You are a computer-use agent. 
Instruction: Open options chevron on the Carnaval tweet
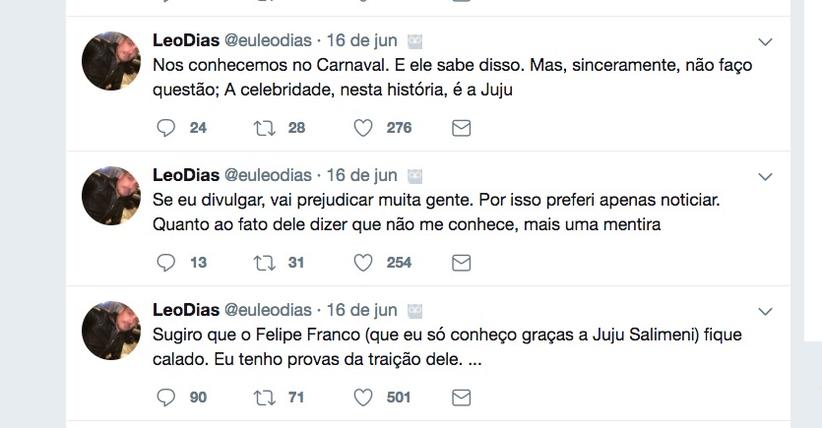tap(766, 42)
